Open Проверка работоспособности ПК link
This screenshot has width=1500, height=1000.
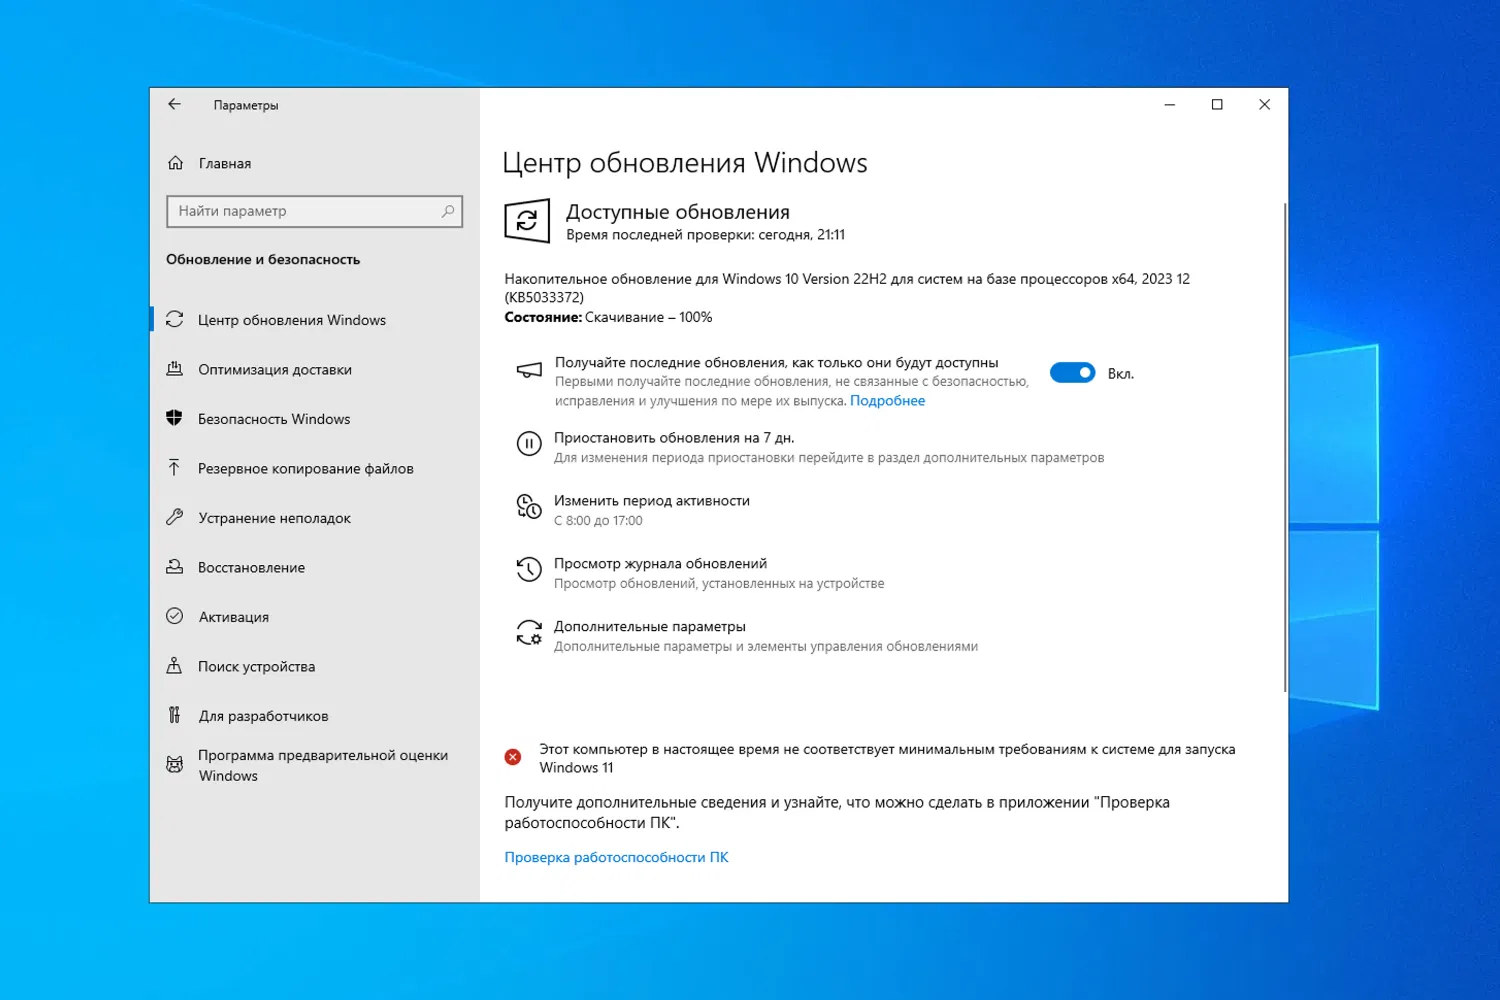(615, 857)
